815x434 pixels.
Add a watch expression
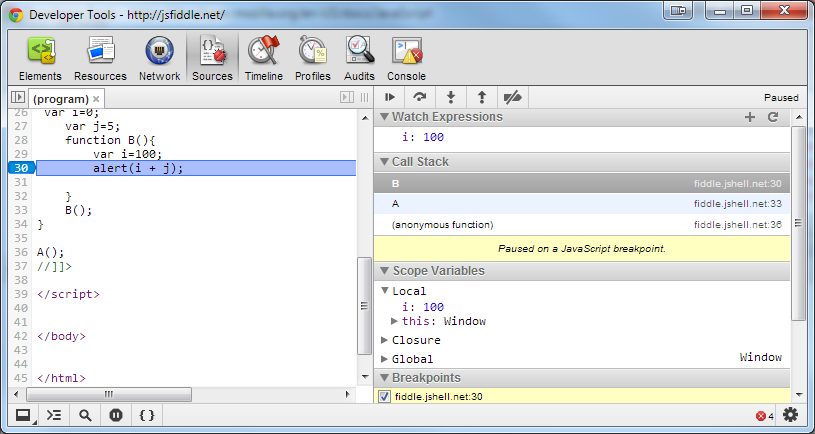point(750,117)
